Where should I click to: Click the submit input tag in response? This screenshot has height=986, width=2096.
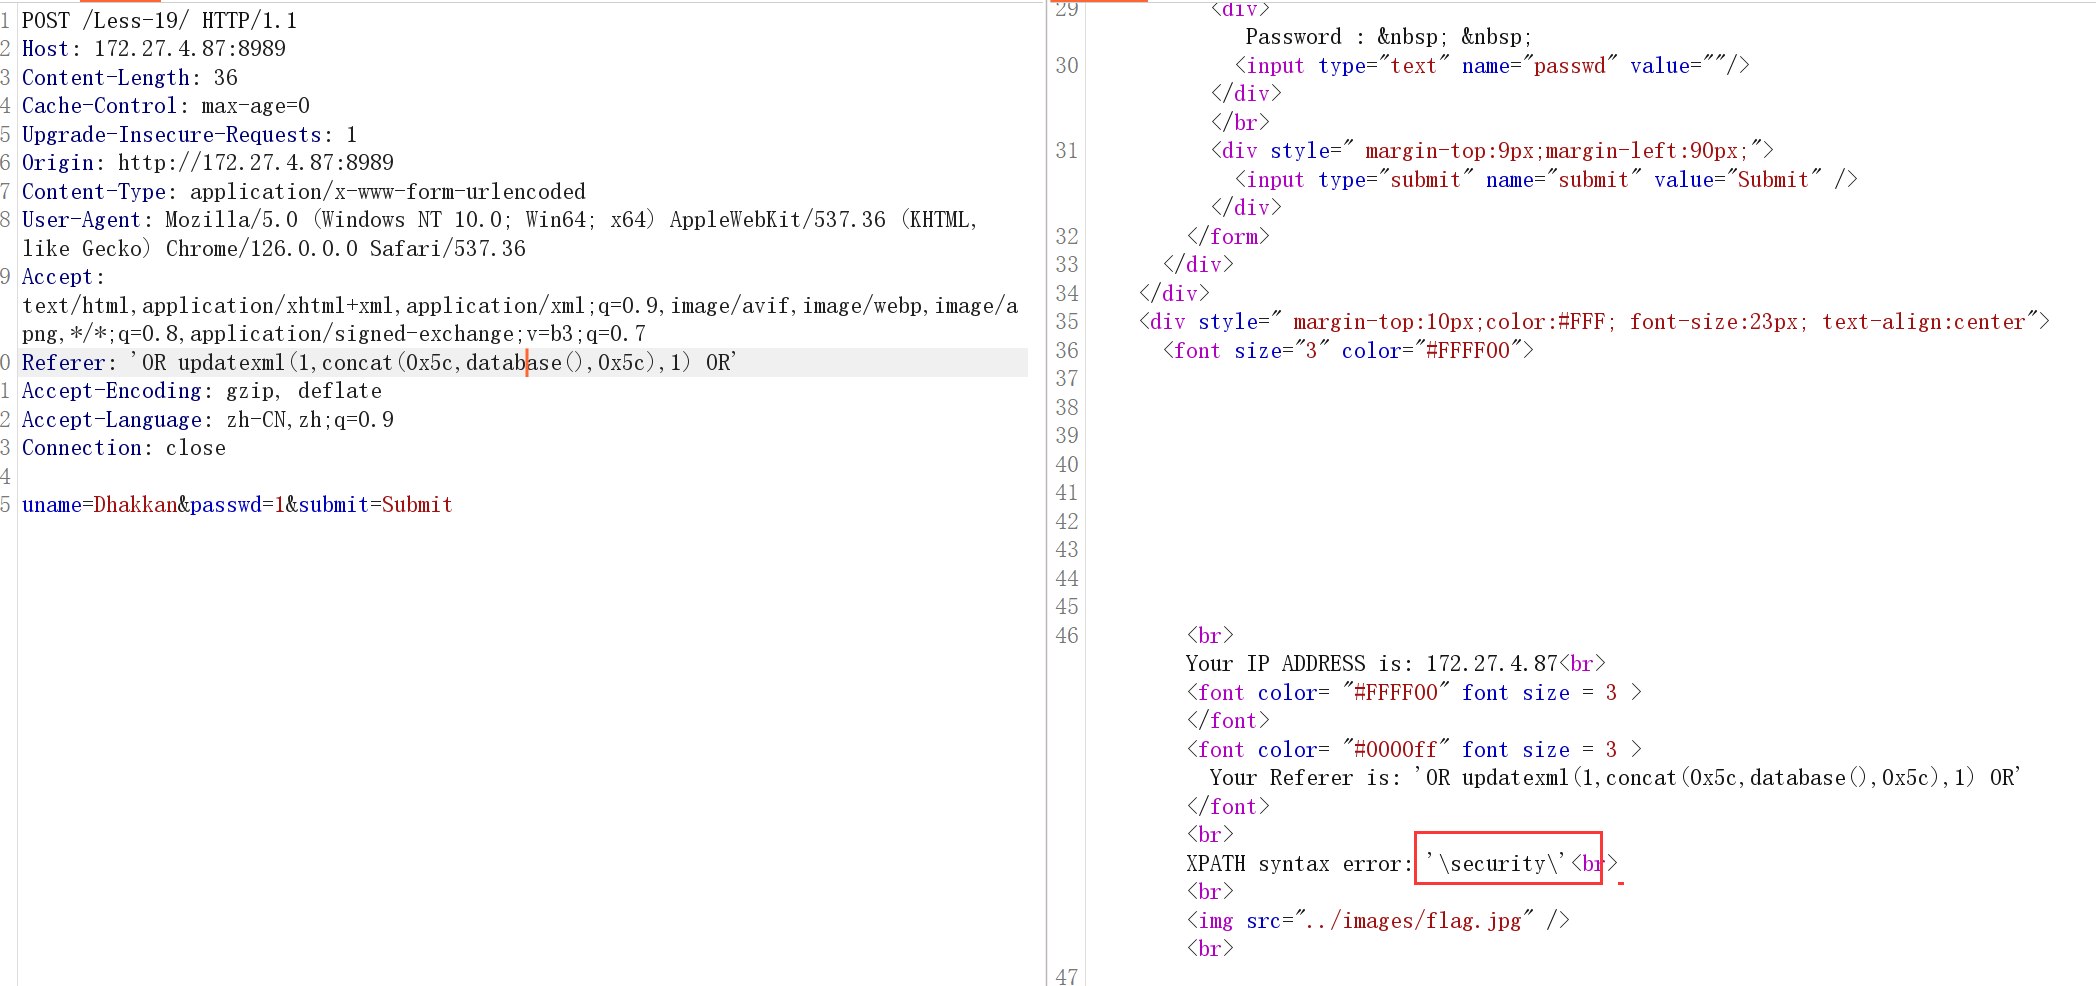1546,180
